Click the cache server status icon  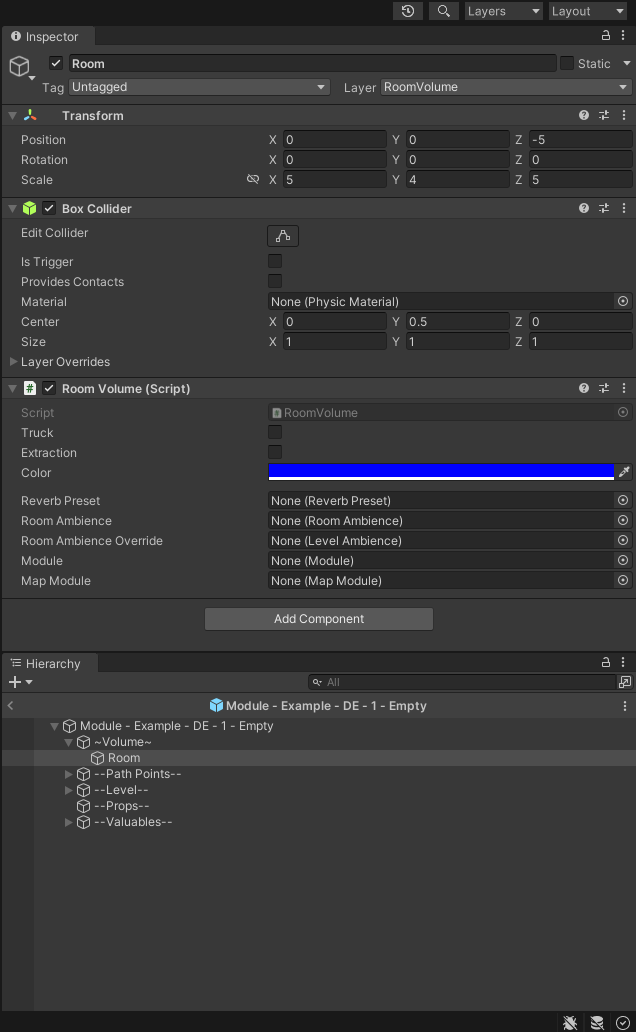click(597, 1022)
